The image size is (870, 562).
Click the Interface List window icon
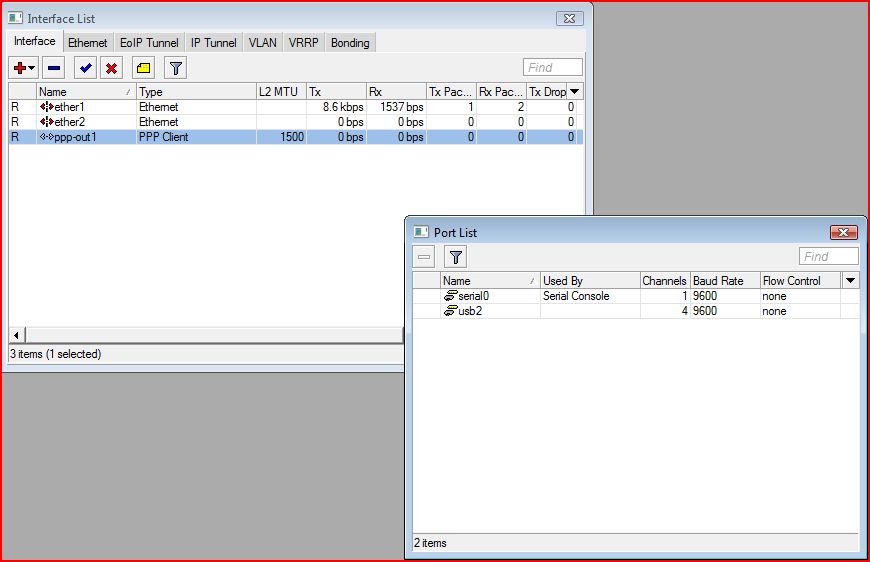[16, 18]
